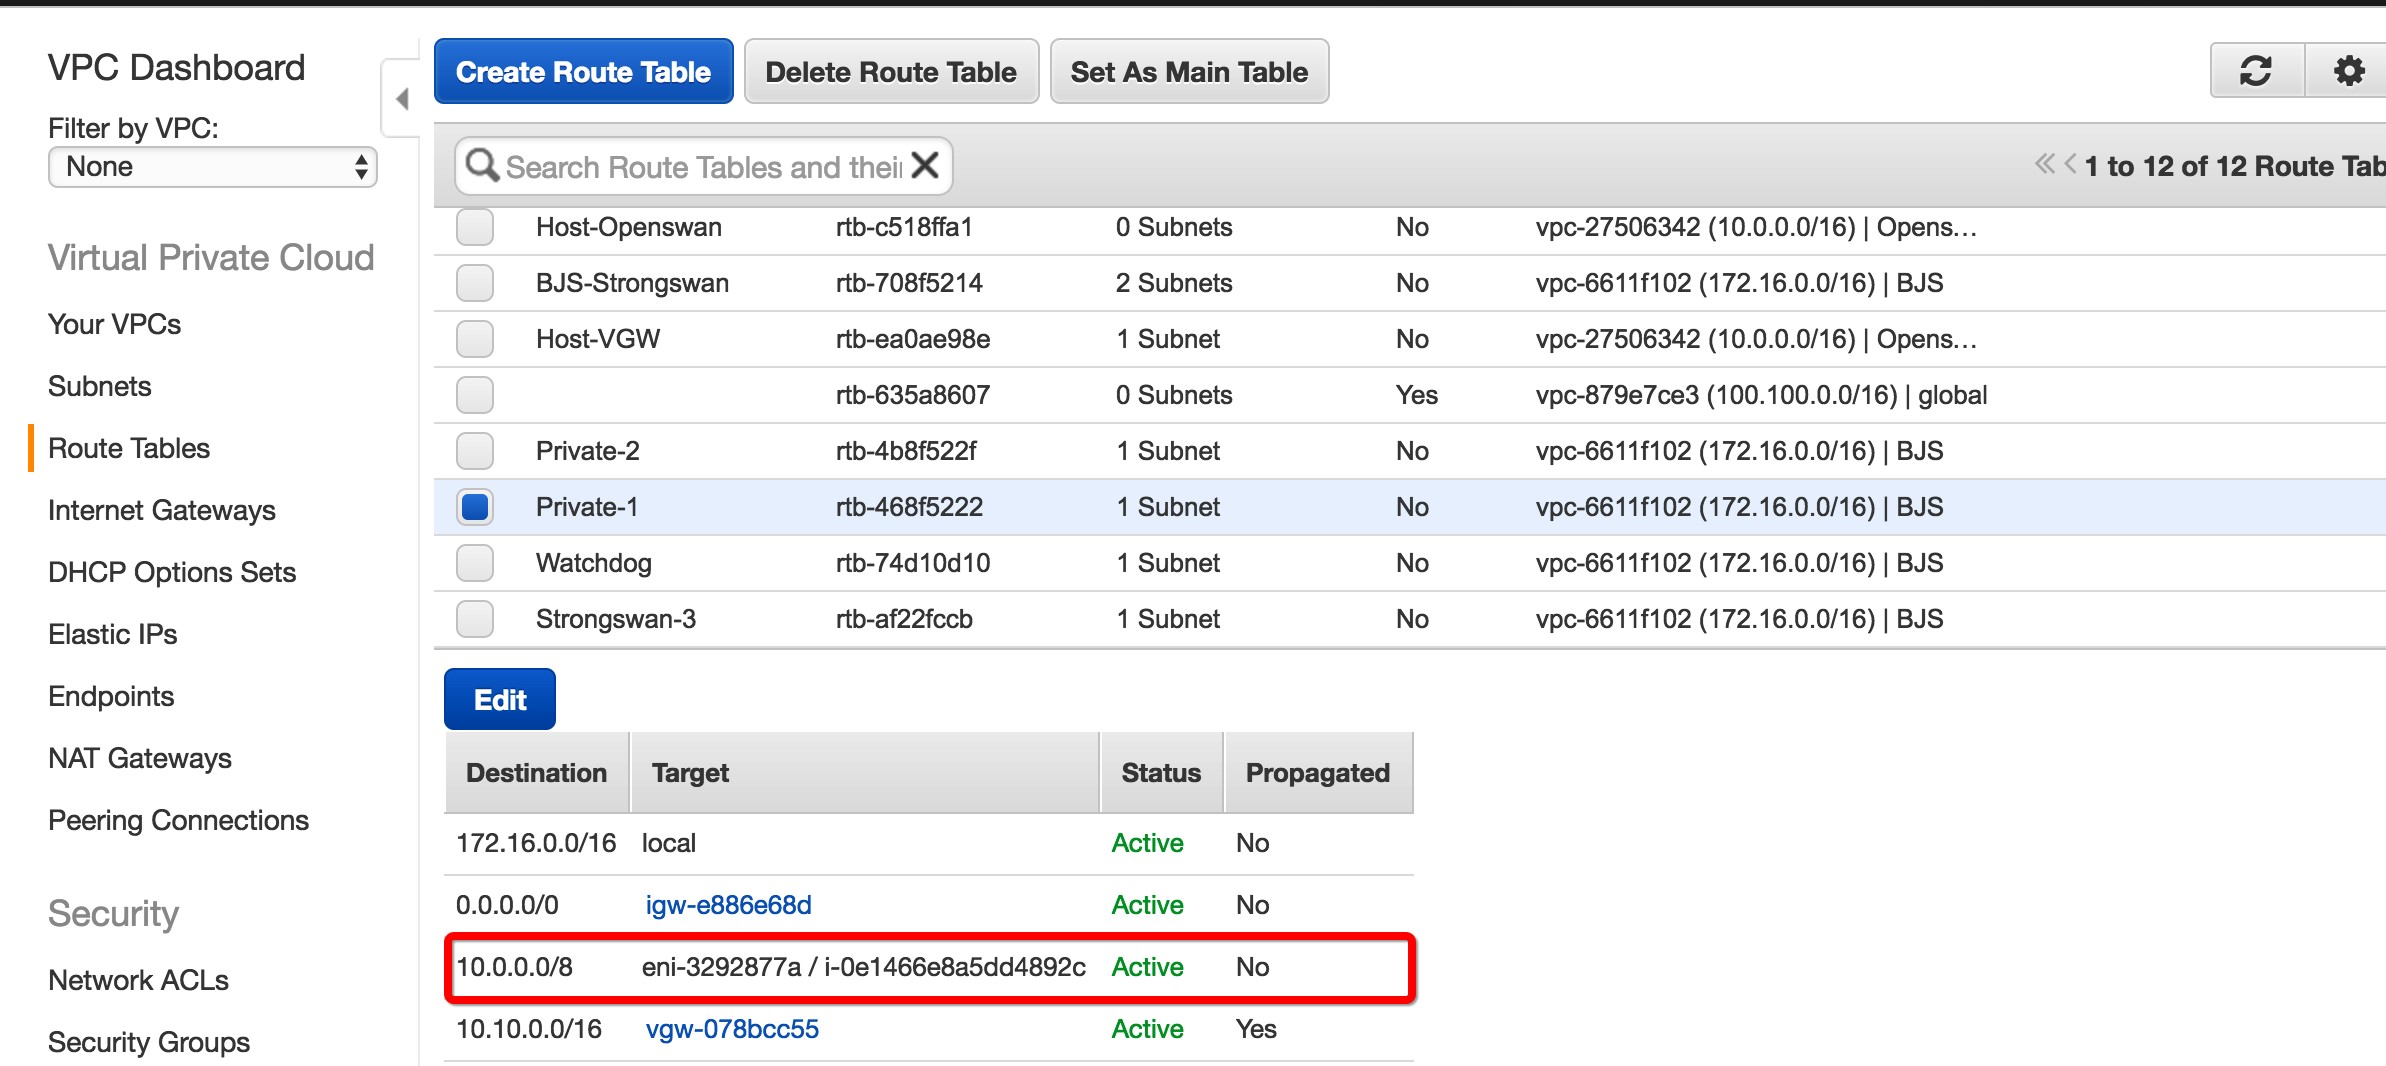Click the Create Route Table button
2386x1066 pixels.
pos(583,72)
